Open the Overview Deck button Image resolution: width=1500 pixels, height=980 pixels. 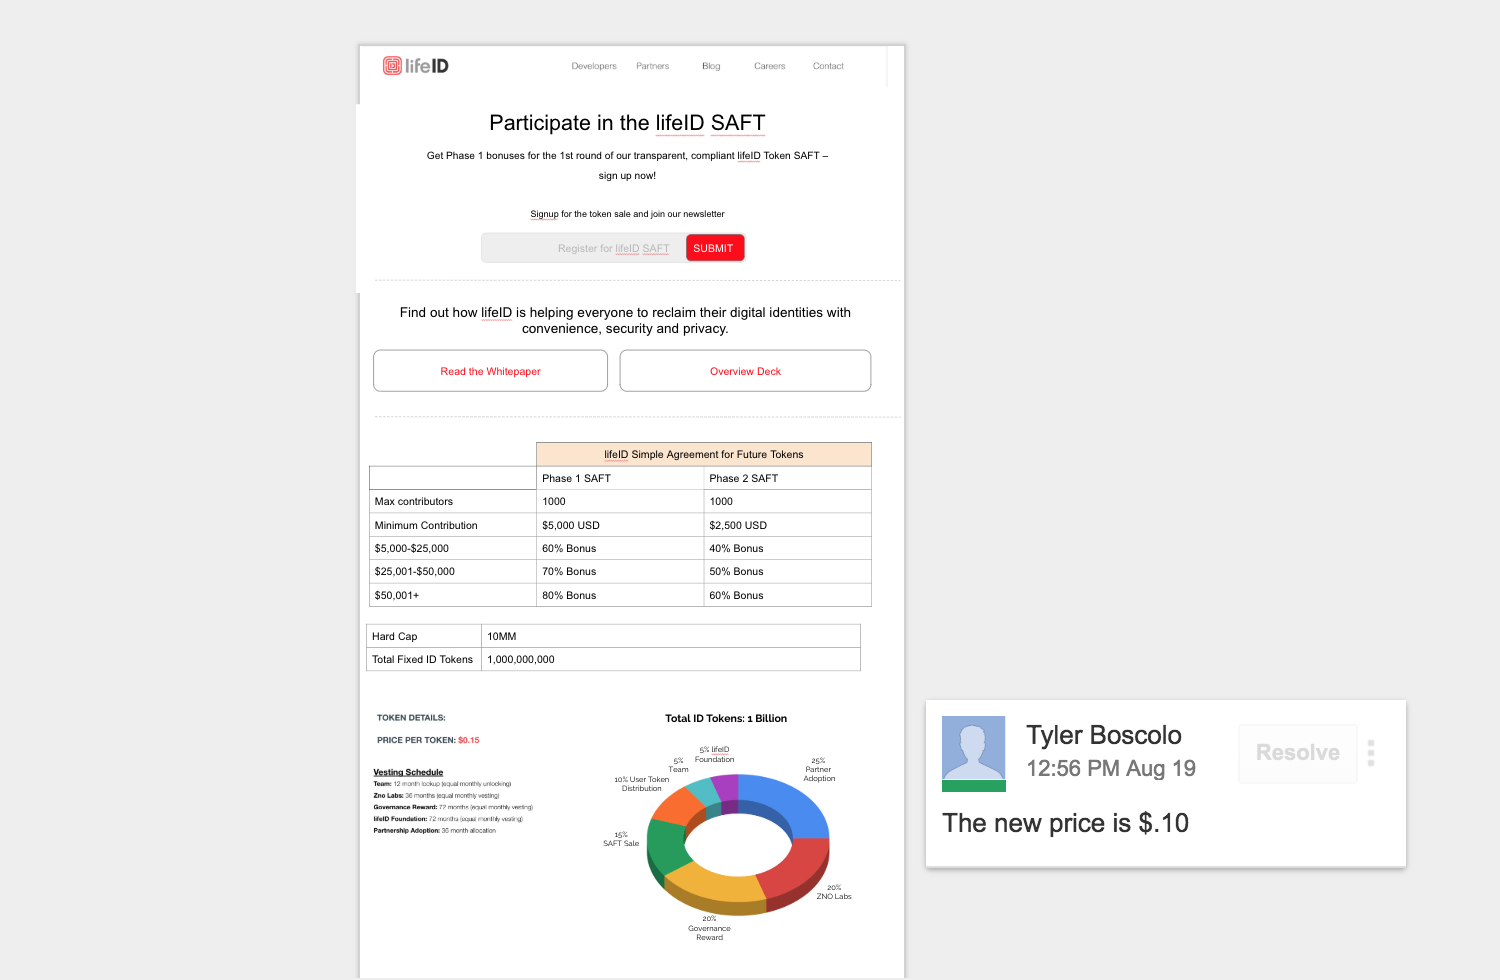(x=745, y=371)
